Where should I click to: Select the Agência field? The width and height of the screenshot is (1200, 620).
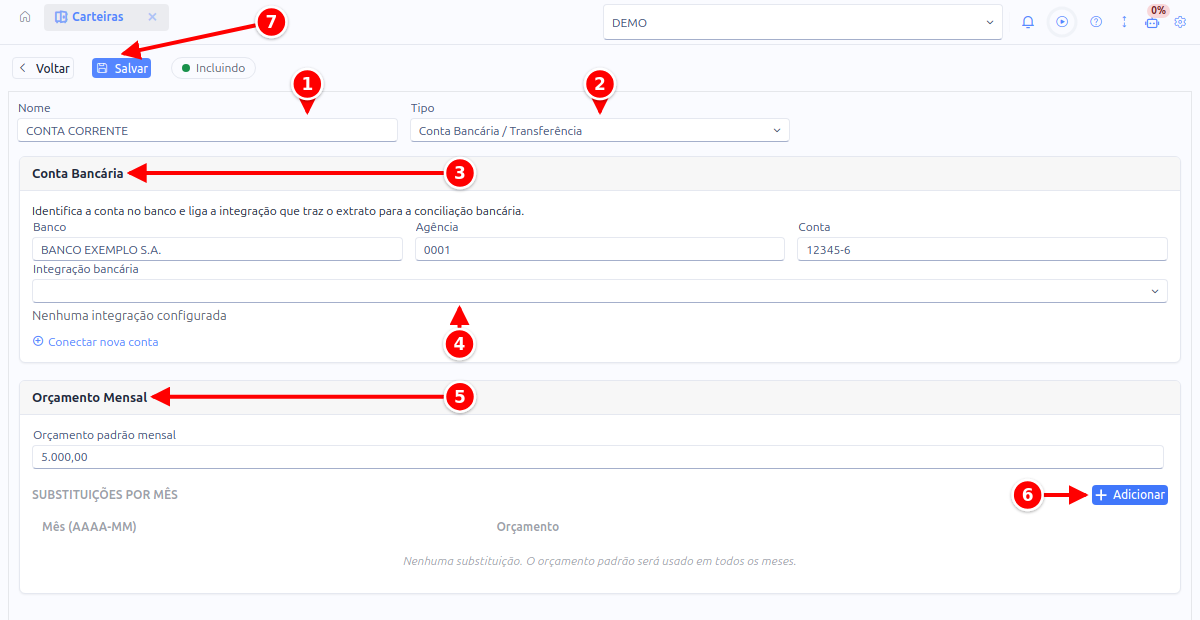tap(600, 249)
